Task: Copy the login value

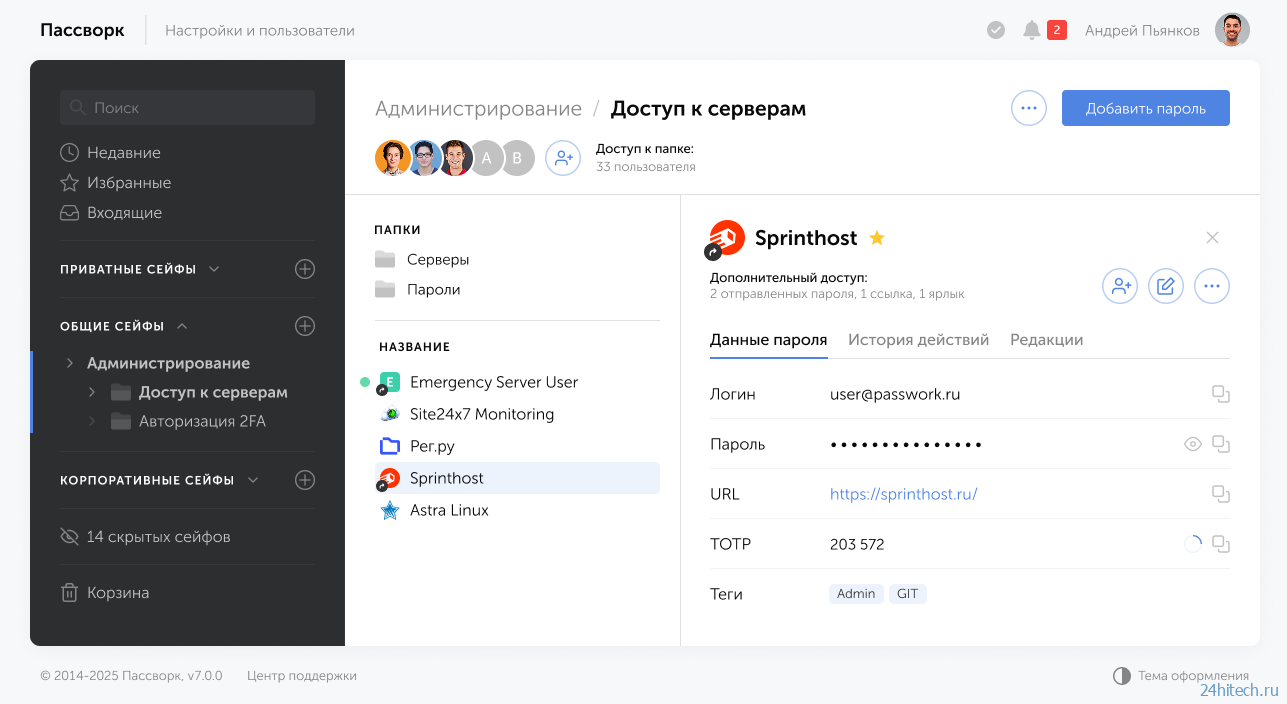Action: [1220, 394]
